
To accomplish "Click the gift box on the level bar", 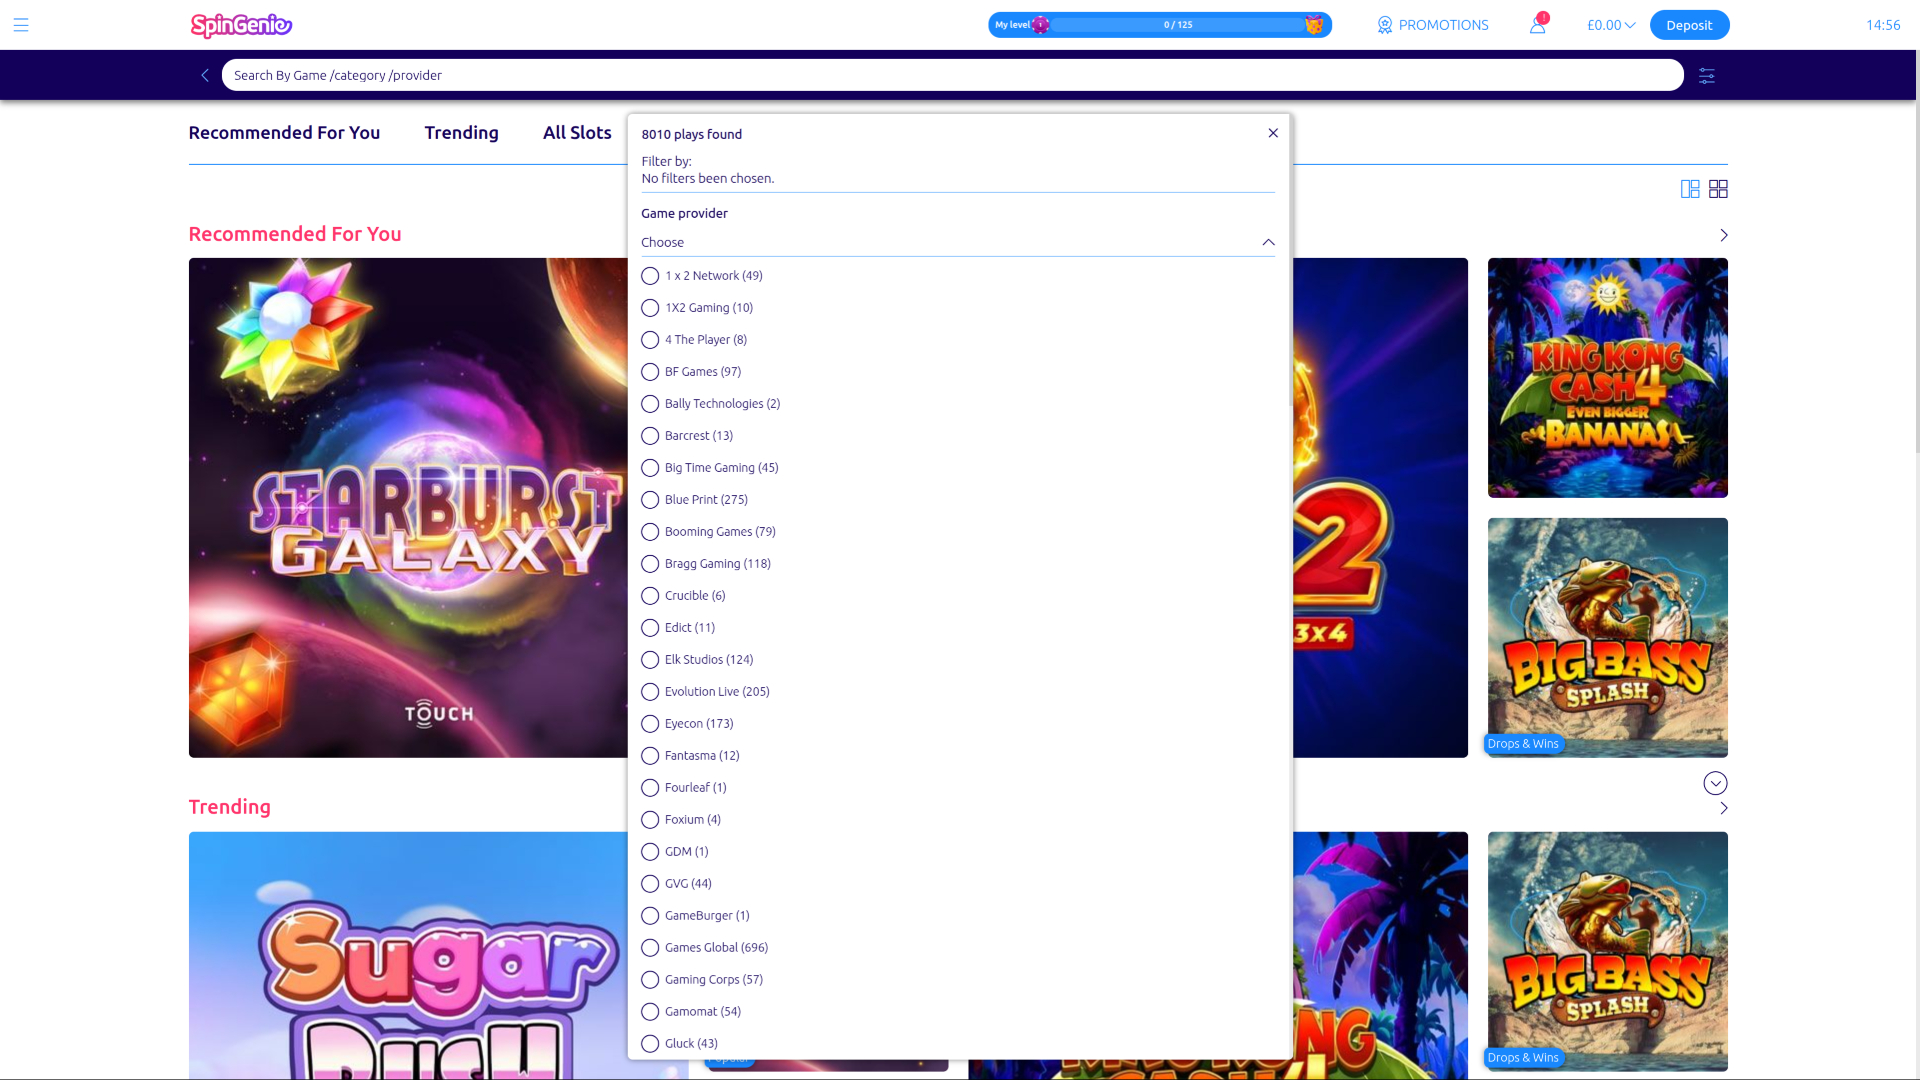I will click(x=1315, y=24).
